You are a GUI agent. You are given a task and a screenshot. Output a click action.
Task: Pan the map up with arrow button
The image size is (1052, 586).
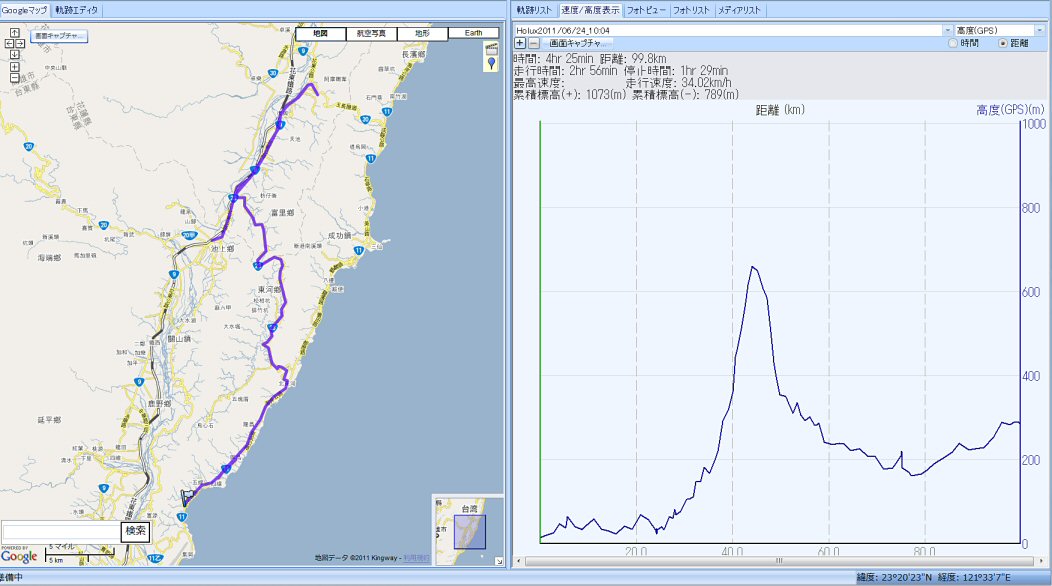coord(15,32)
